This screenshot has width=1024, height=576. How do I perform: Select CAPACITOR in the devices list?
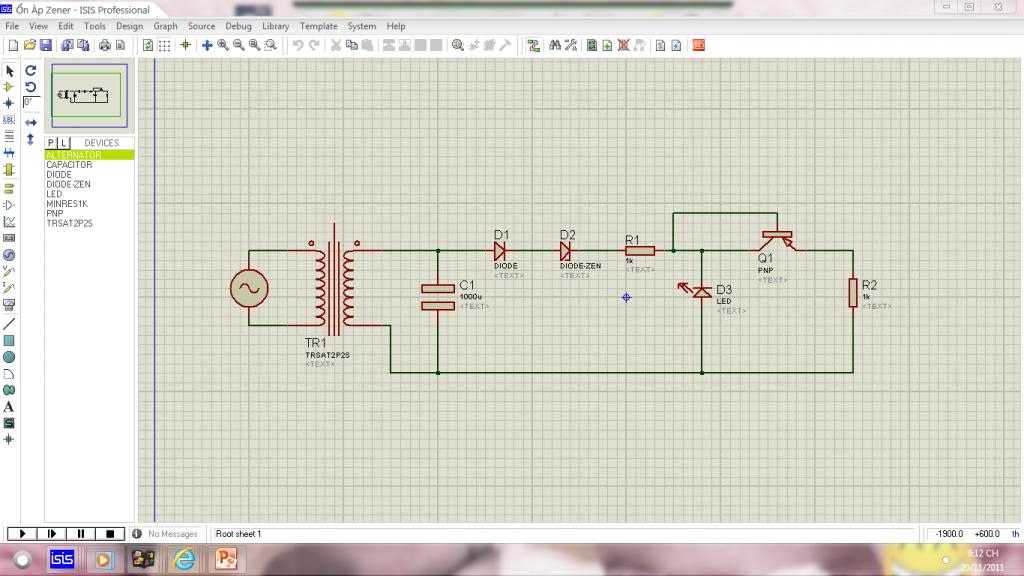[x=69, y=165]
